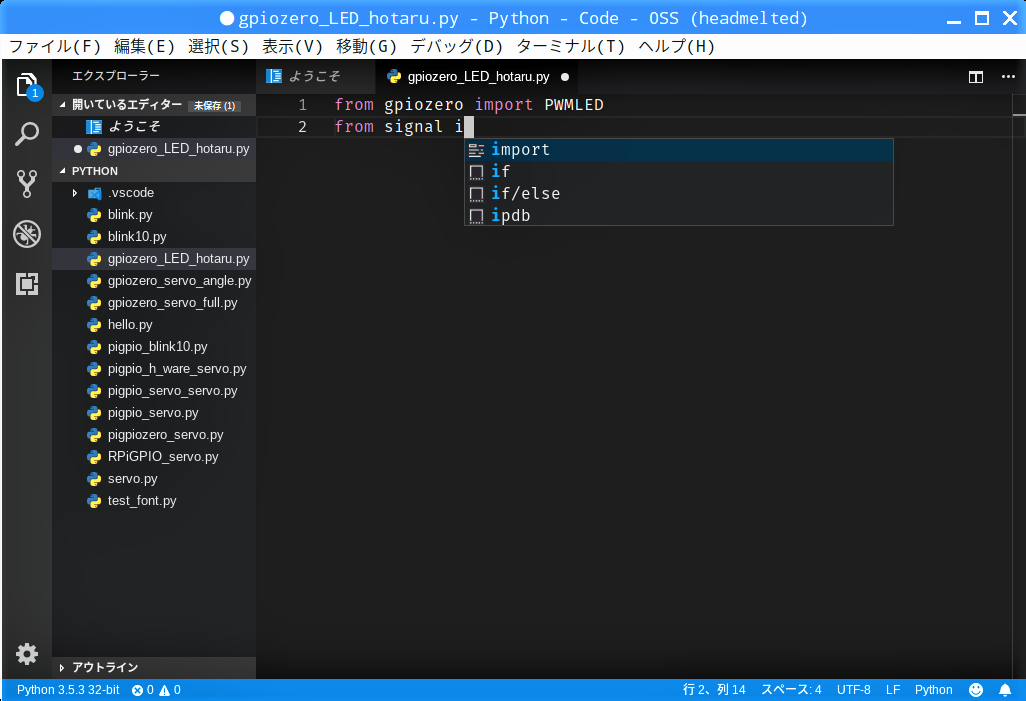The width and height of the screenshot is (1026, 701).
Task: Click line number 1 in the gutter
Action: point(302,105)
